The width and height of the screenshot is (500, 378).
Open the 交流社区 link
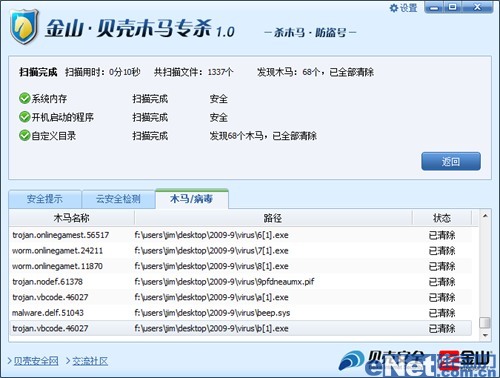pos(90,361)
